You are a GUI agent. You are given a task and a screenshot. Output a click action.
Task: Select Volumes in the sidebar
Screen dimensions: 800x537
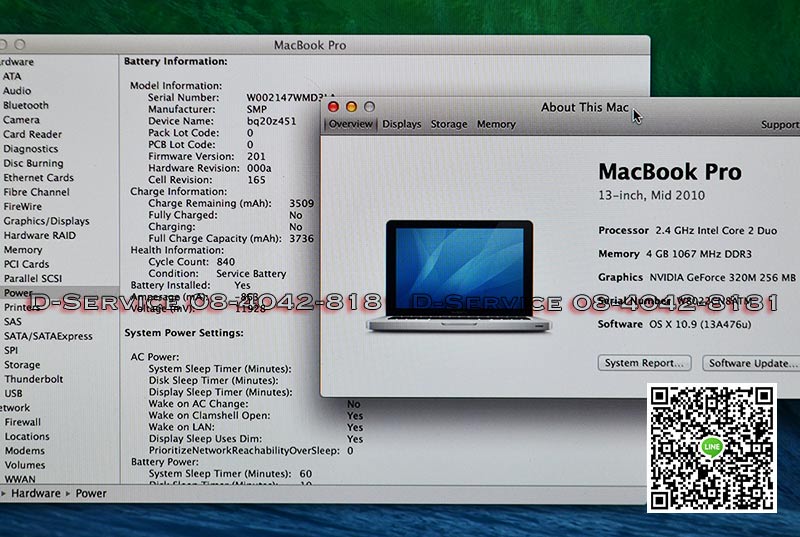pos(24,465)
